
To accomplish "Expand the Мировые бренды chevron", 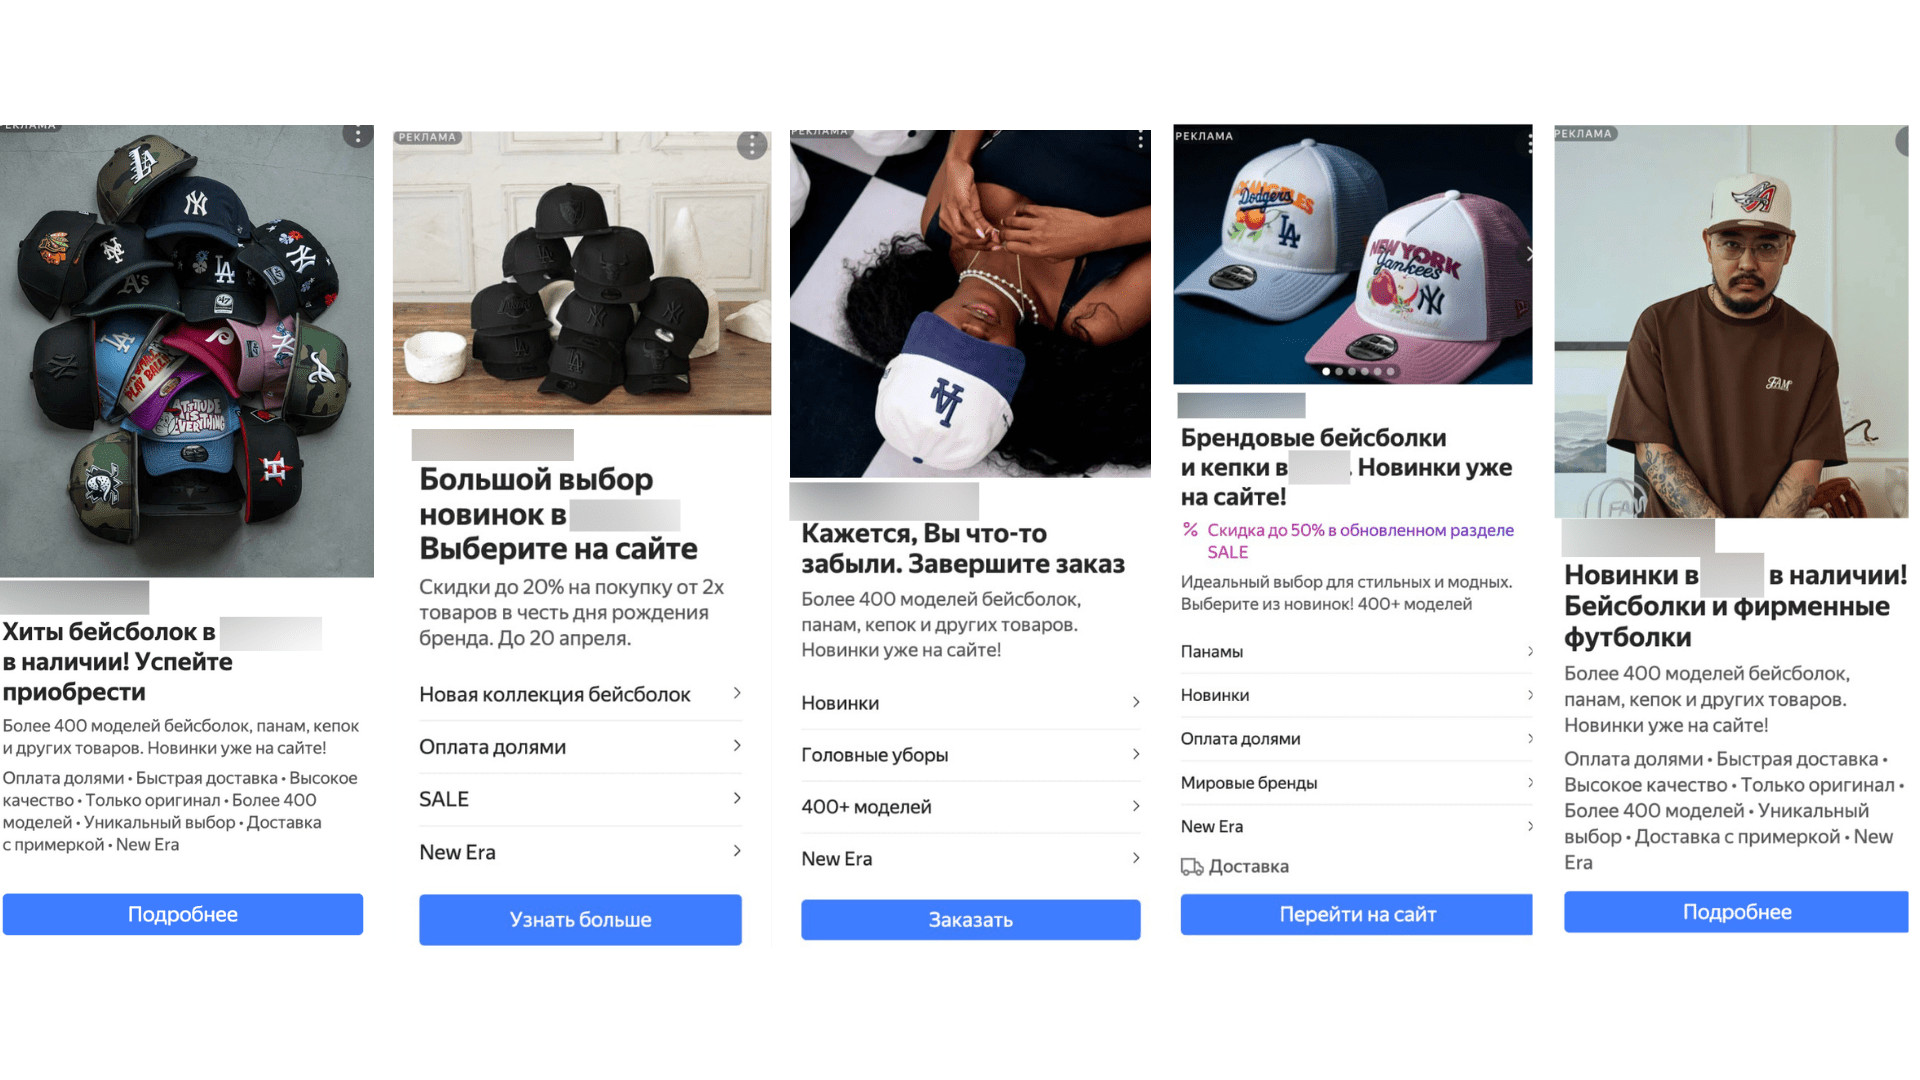I will tap(1530, 782).
